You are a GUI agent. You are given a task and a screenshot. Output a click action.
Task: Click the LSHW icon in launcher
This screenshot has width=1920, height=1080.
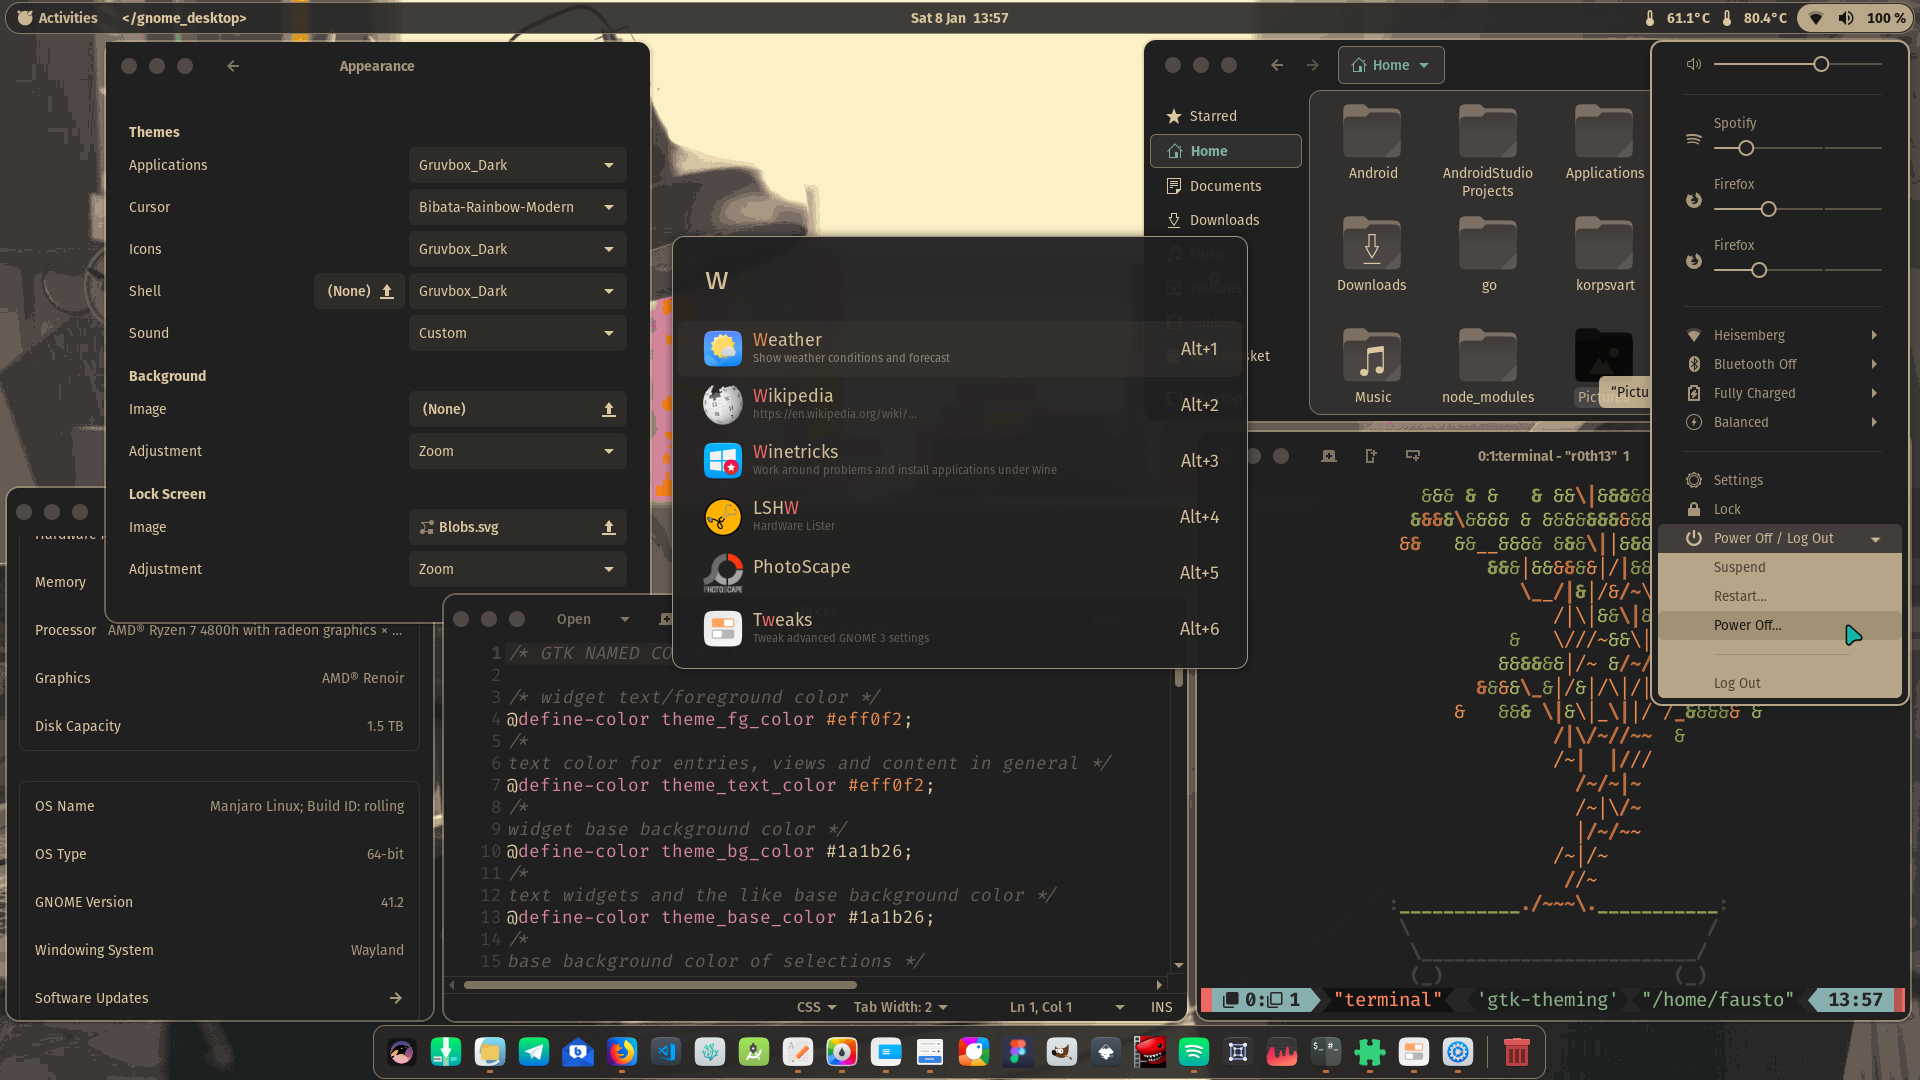(x=723, y=516)
